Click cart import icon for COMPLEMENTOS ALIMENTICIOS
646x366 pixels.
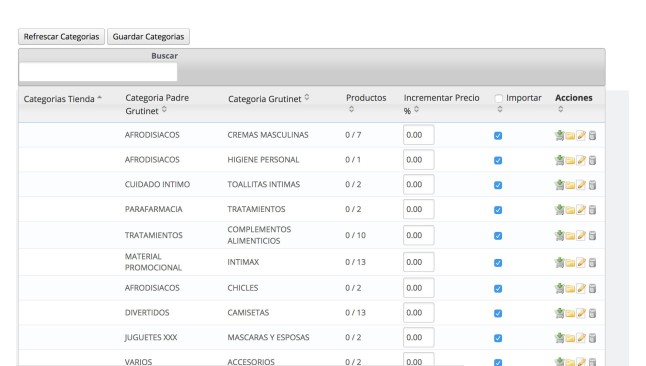coord(559,235)
